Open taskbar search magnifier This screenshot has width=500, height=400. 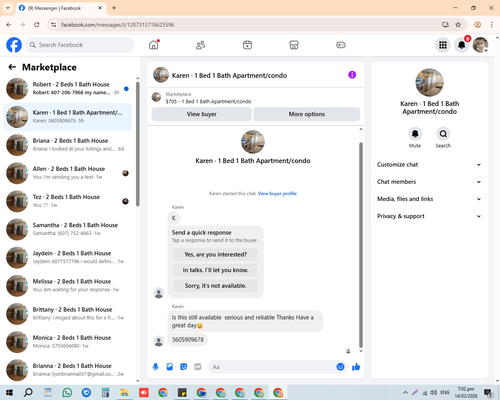28,392
